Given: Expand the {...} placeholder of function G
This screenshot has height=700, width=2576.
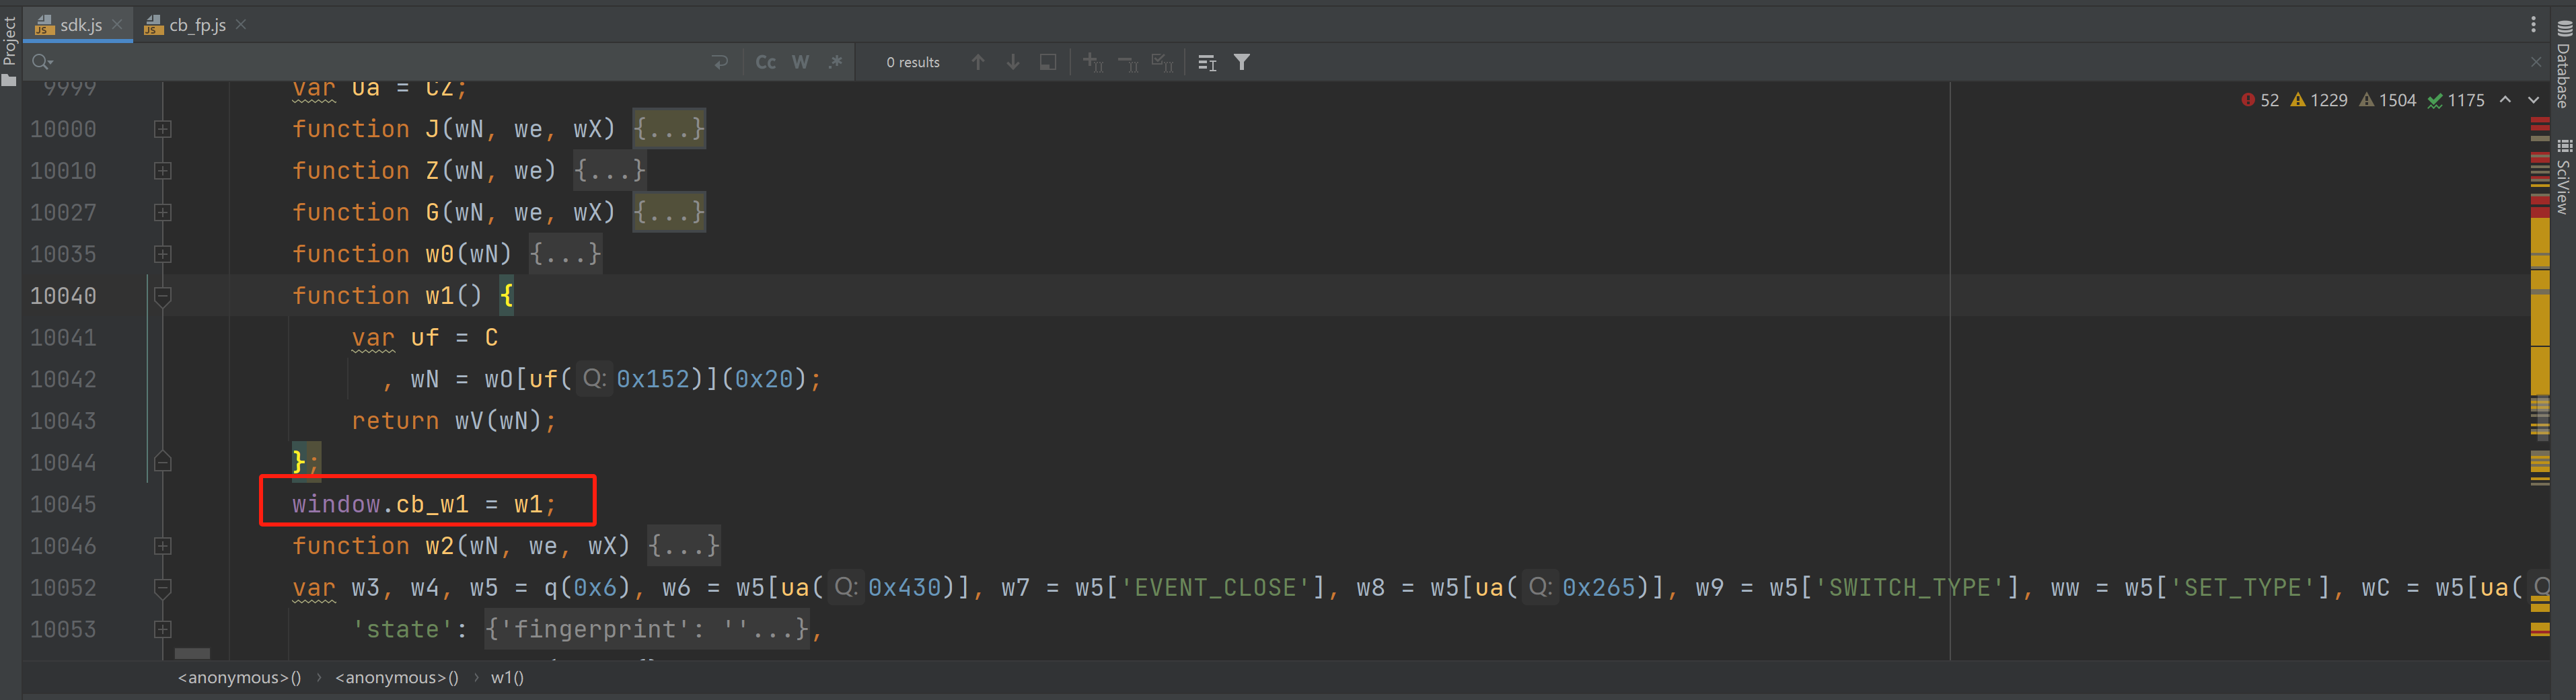Looking at the screenshot, I should click(x=669, y=212).
